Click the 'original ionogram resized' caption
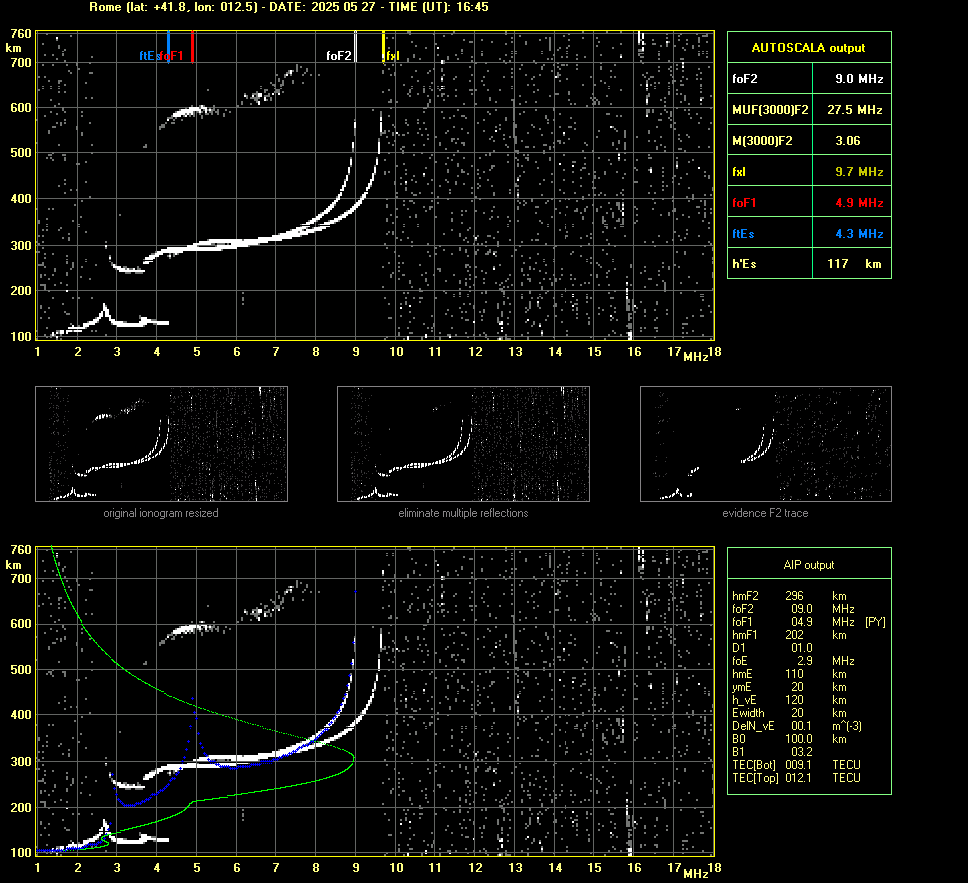 [x=161, y=513]
